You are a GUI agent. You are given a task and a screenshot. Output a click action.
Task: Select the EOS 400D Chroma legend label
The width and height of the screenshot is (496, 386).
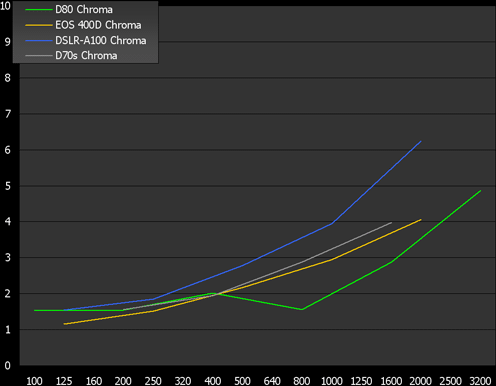point(98,25)
